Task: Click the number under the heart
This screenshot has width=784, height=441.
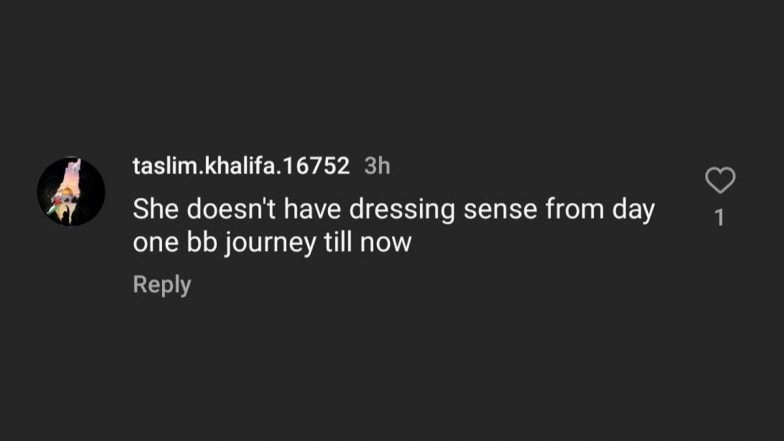Action: tap(720, 217)
